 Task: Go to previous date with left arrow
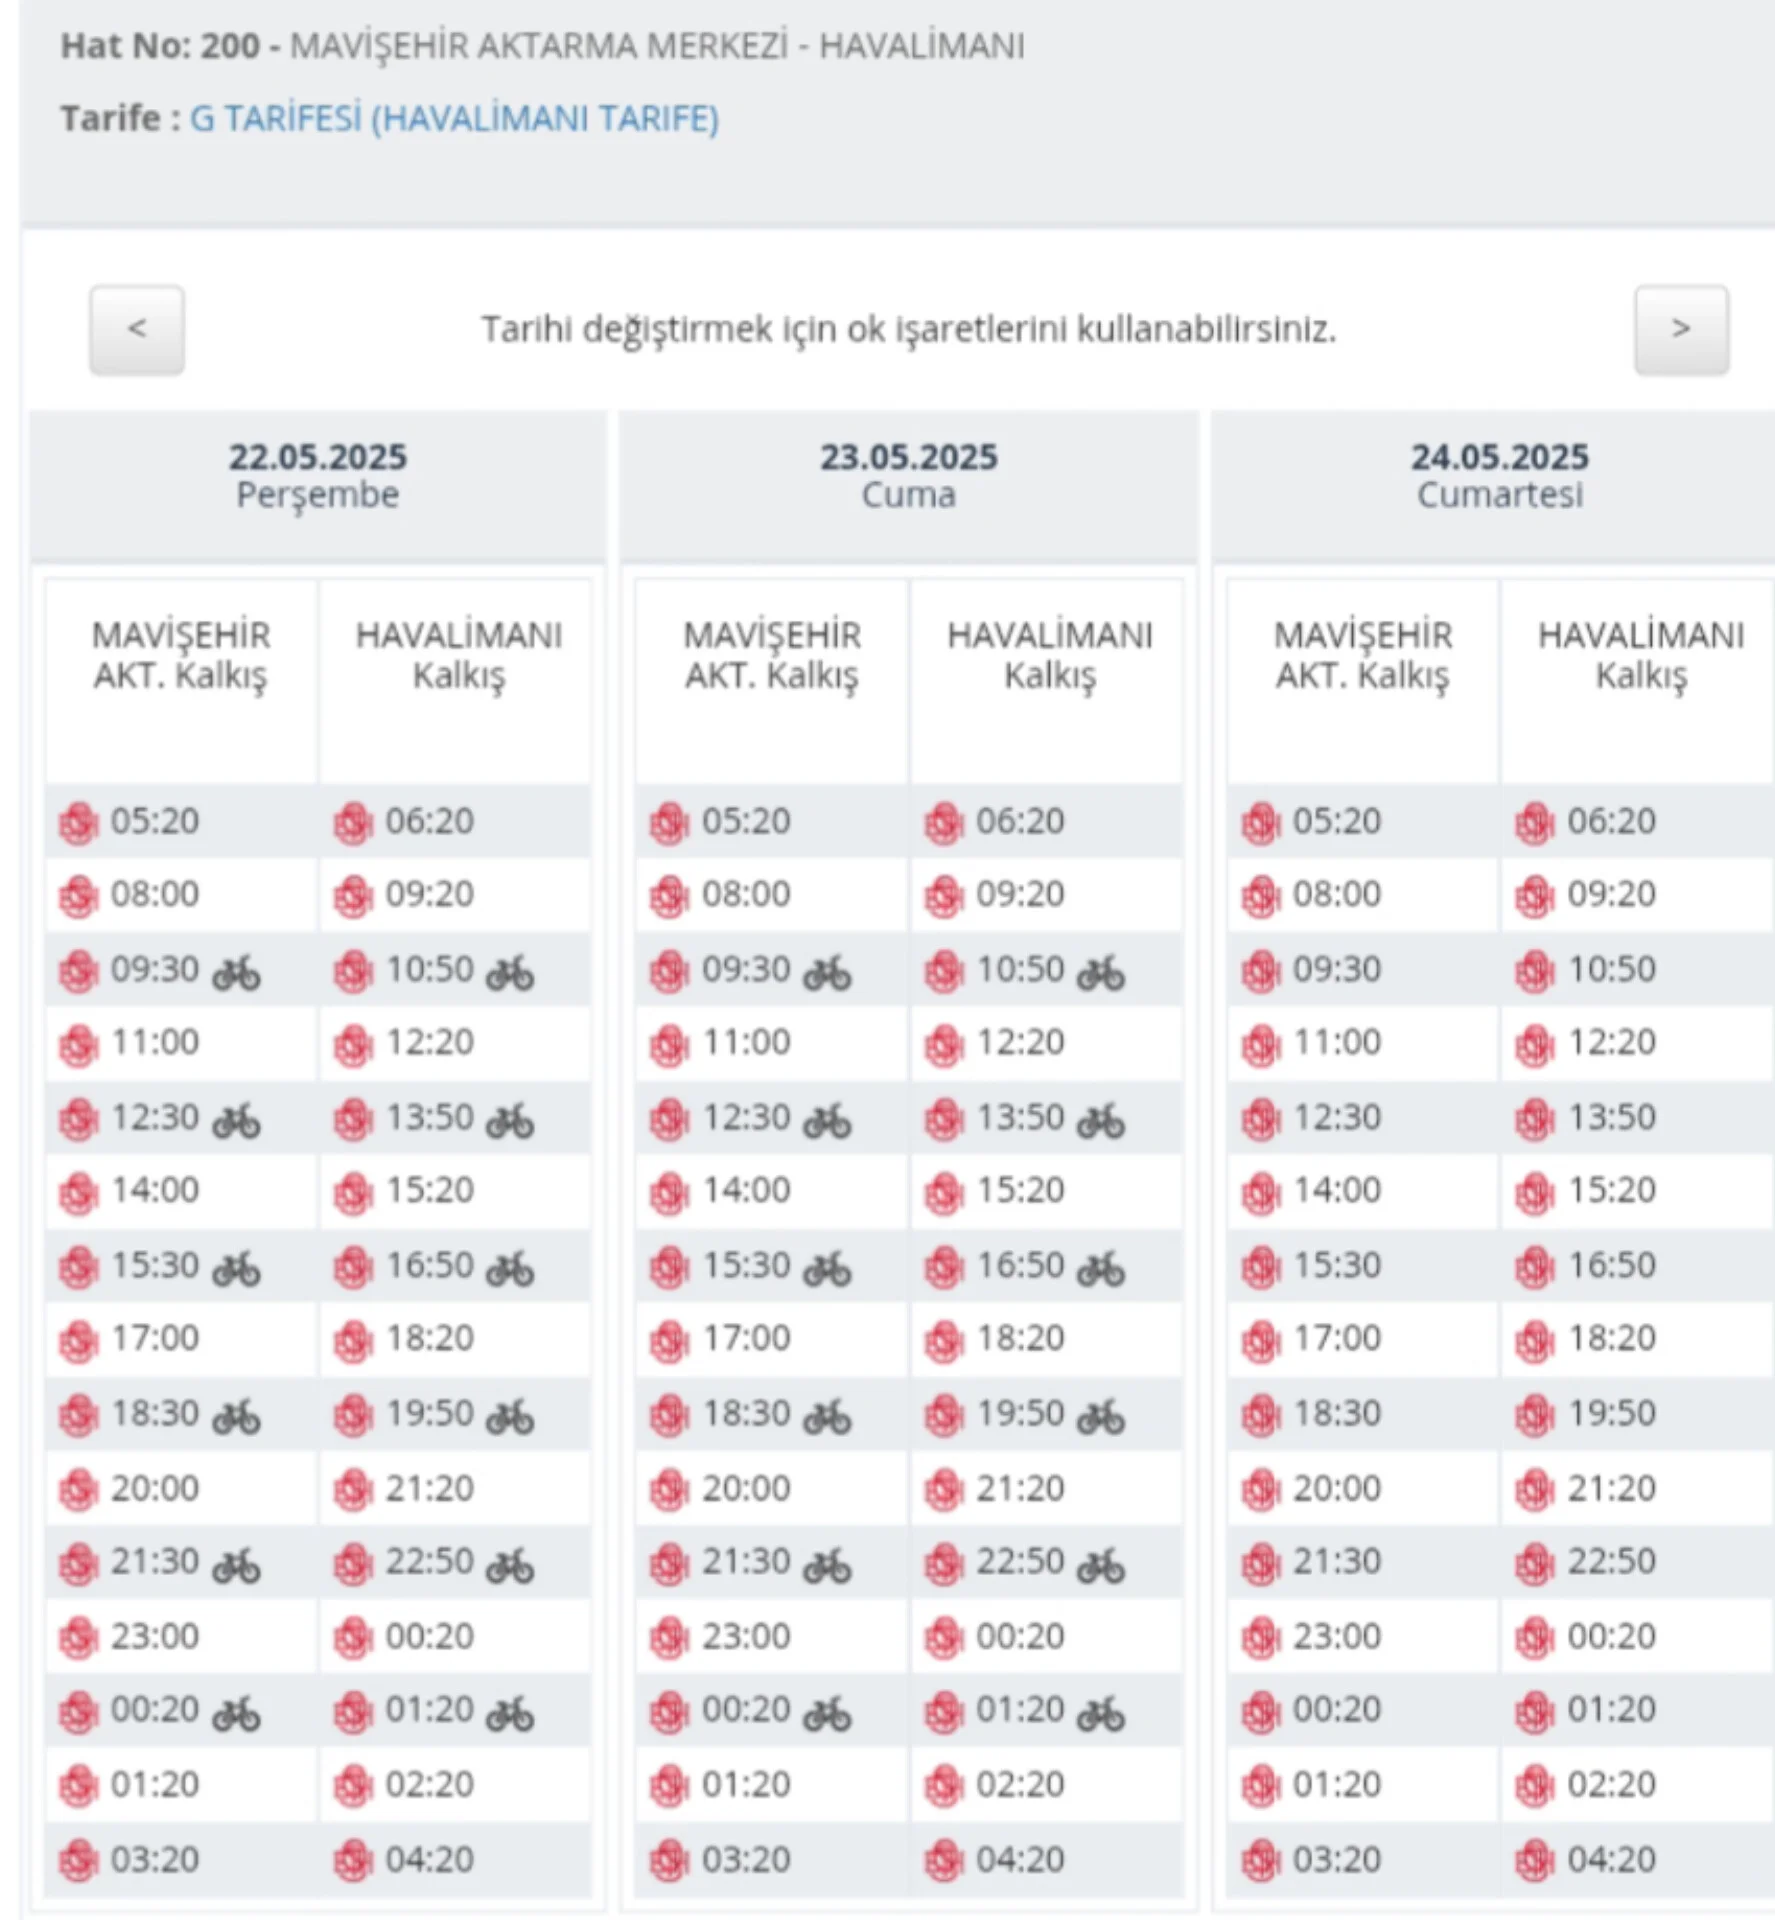137,329
